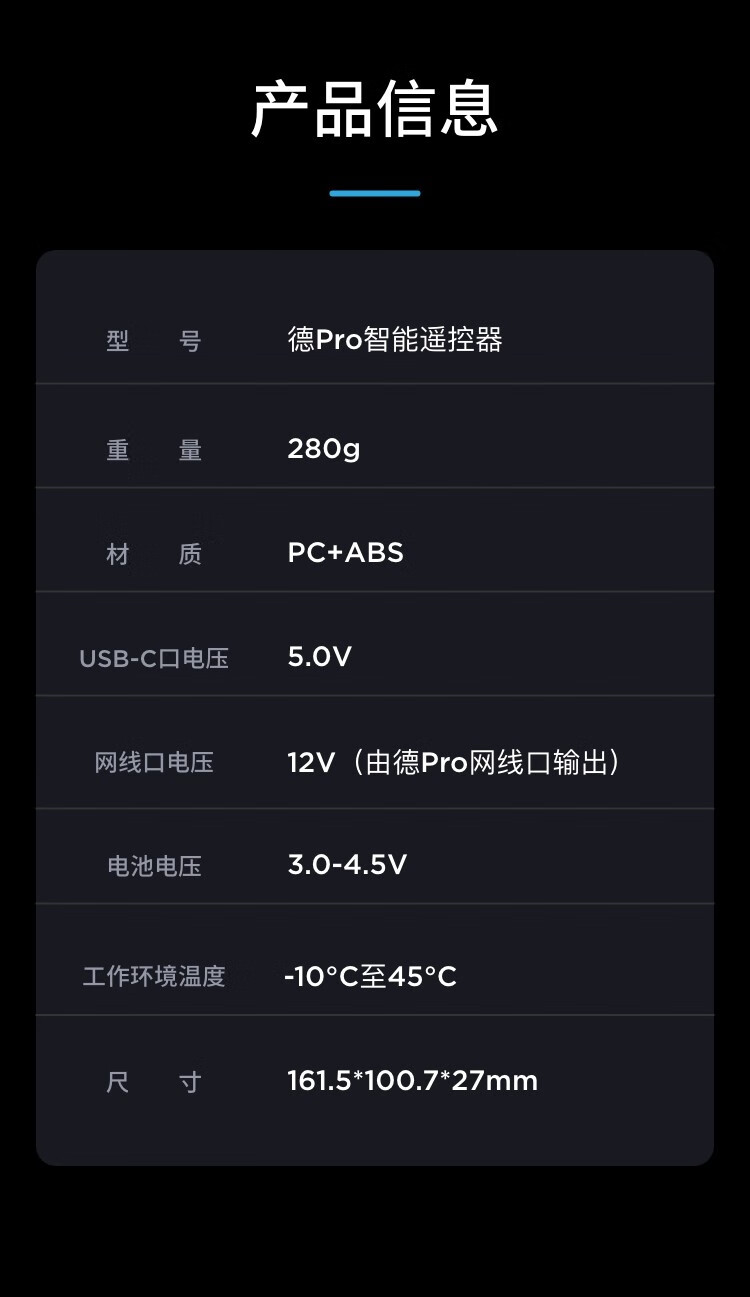Screen dimensions: 750x1297
Task: Select the 5.0V voltage value
Action: (x=319, y=657)
